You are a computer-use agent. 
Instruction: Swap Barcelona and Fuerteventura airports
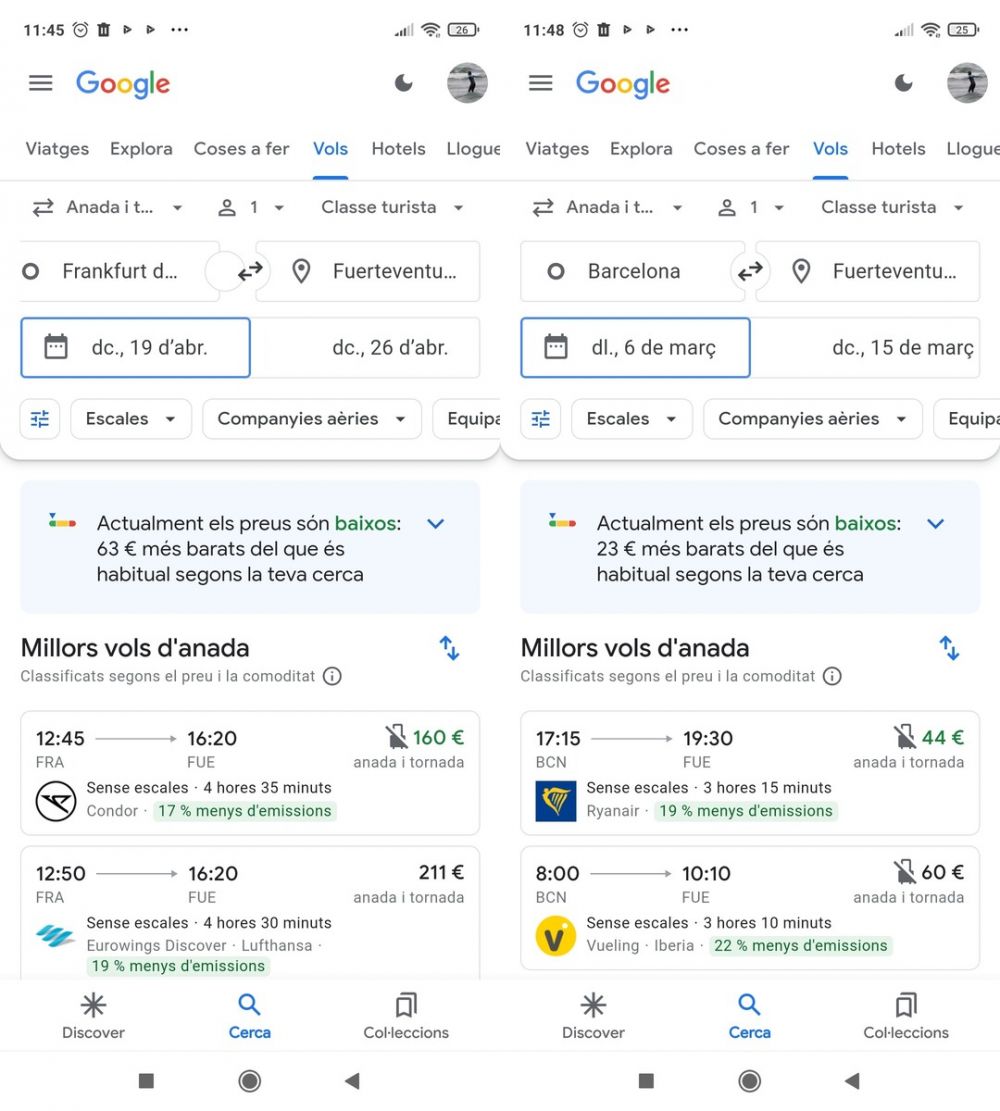pos(750,271)
